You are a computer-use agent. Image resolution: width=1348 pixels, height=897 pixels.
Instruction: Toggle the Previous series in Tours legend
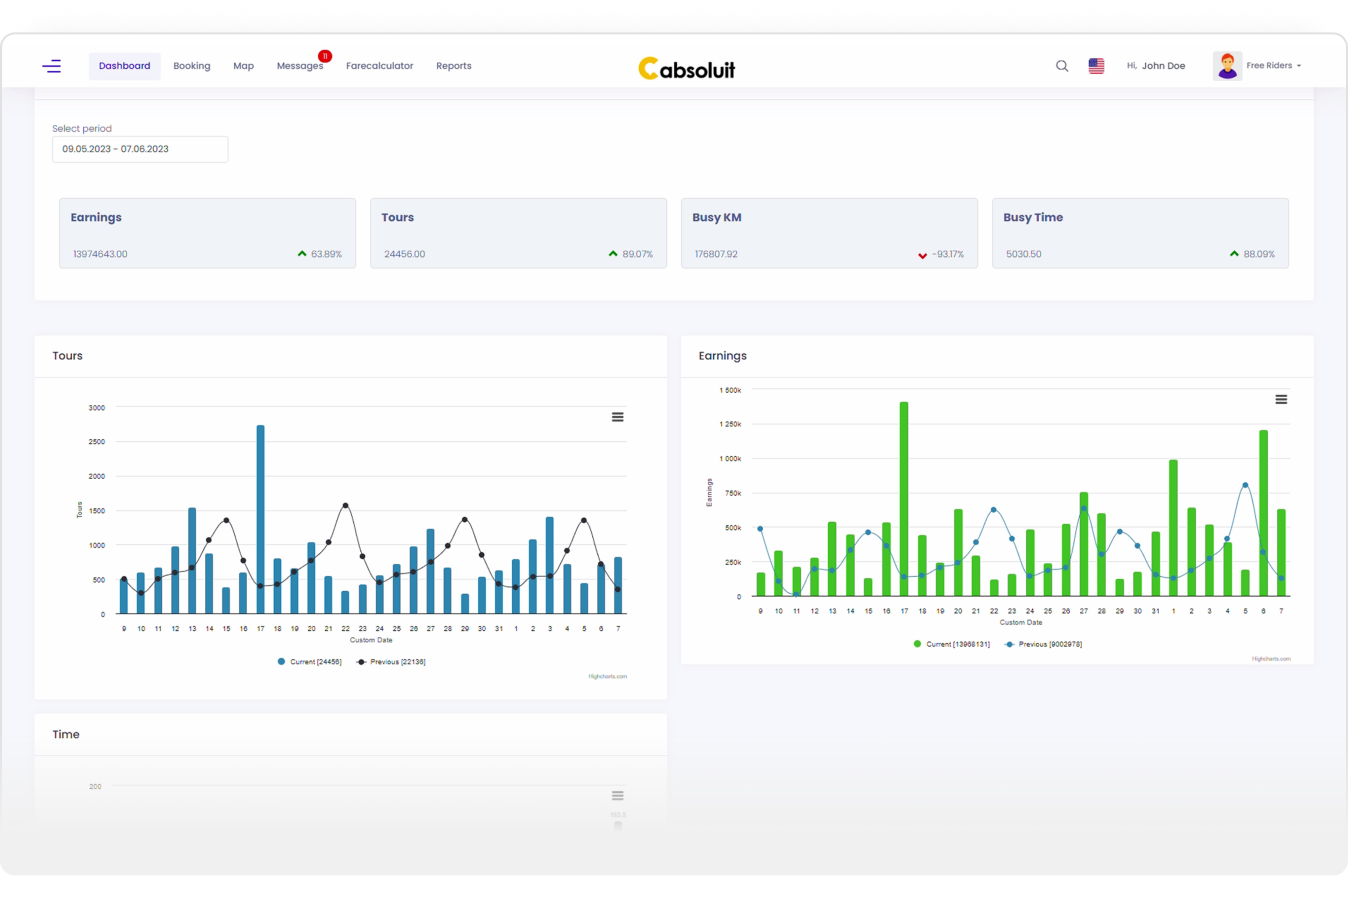point(391,662)
